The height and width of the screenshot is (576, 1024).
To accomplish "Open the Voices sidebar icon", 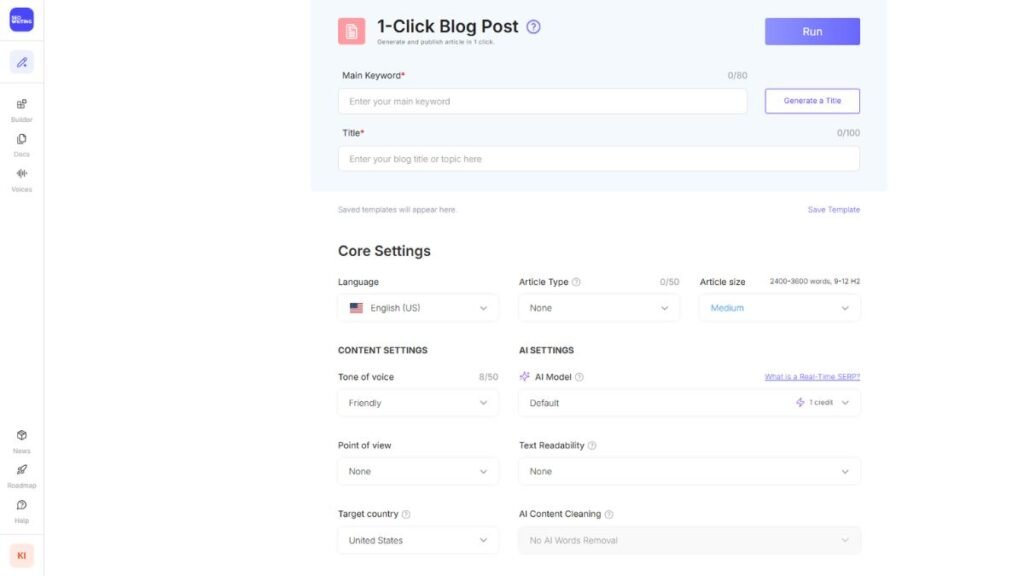I will click(x=21, y=174).
